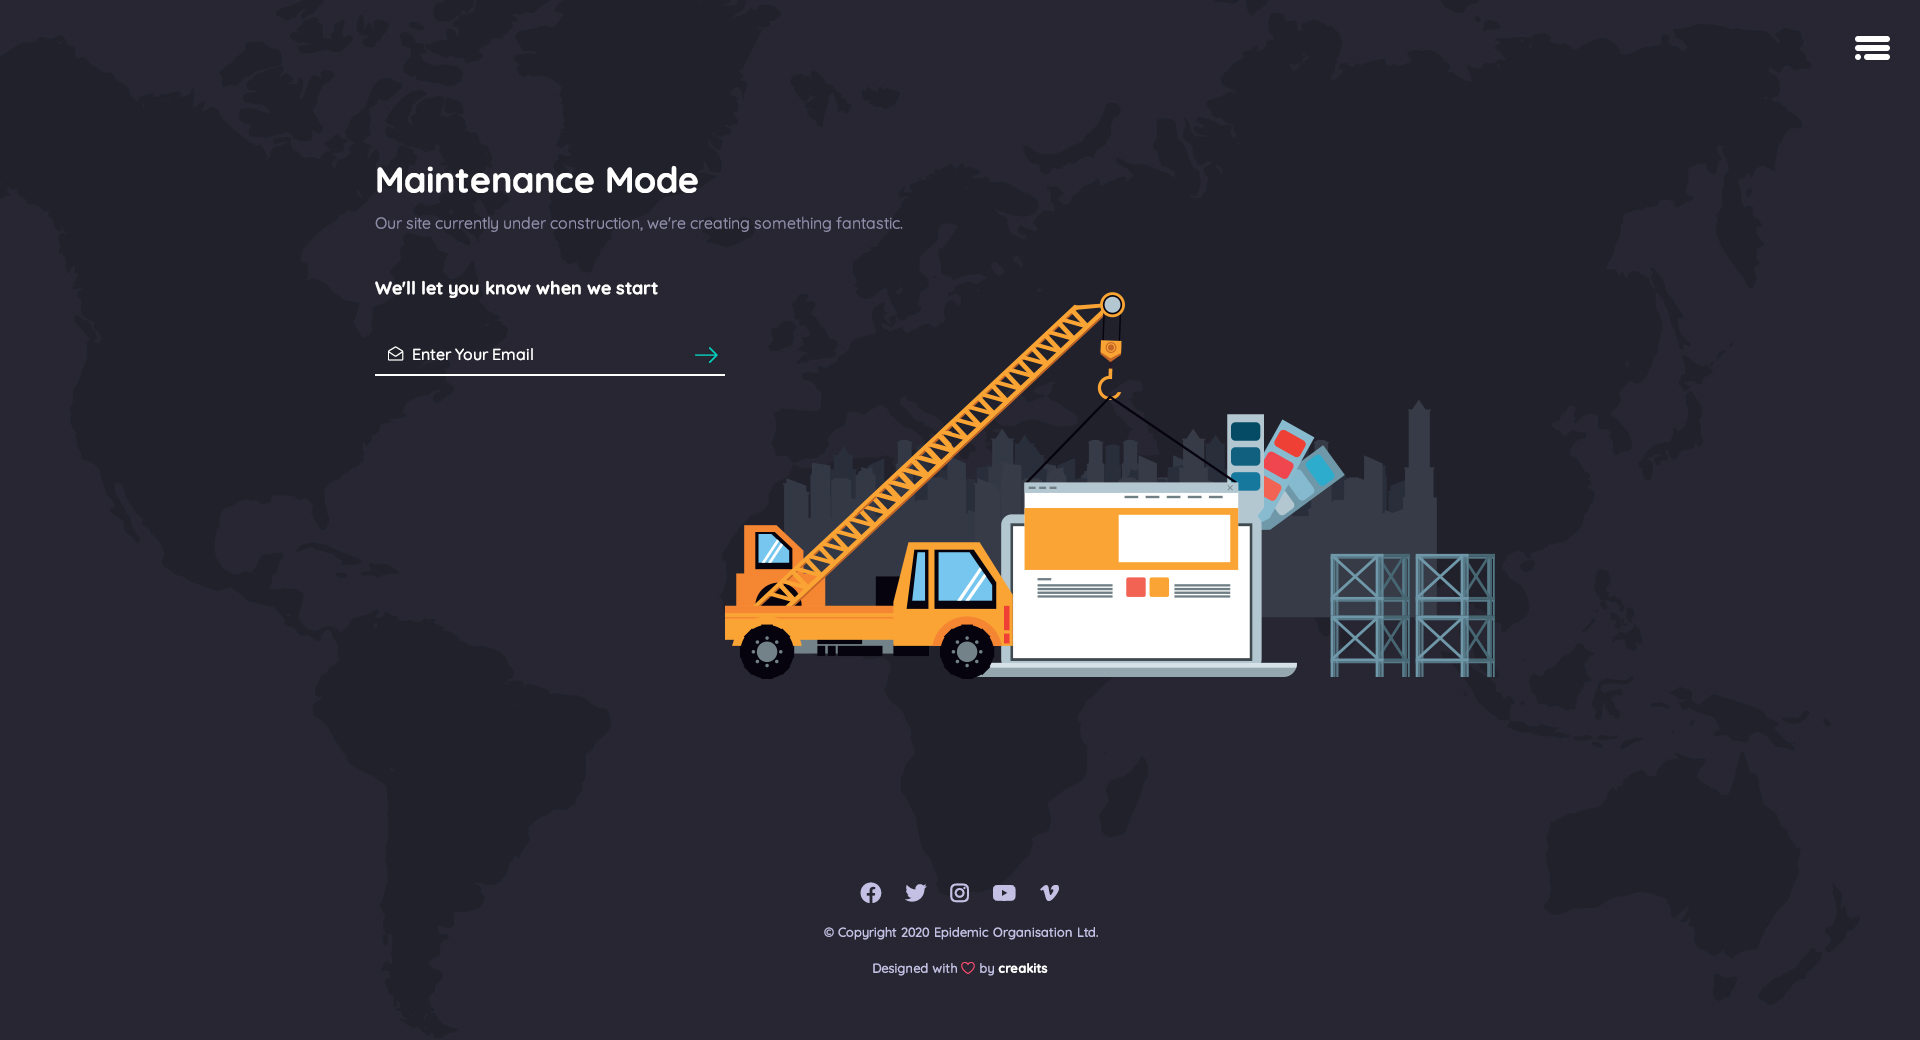Screen dimensions: 1920x1040
Task: Focus the Enter Your Email field
Action: click(549, 355)
